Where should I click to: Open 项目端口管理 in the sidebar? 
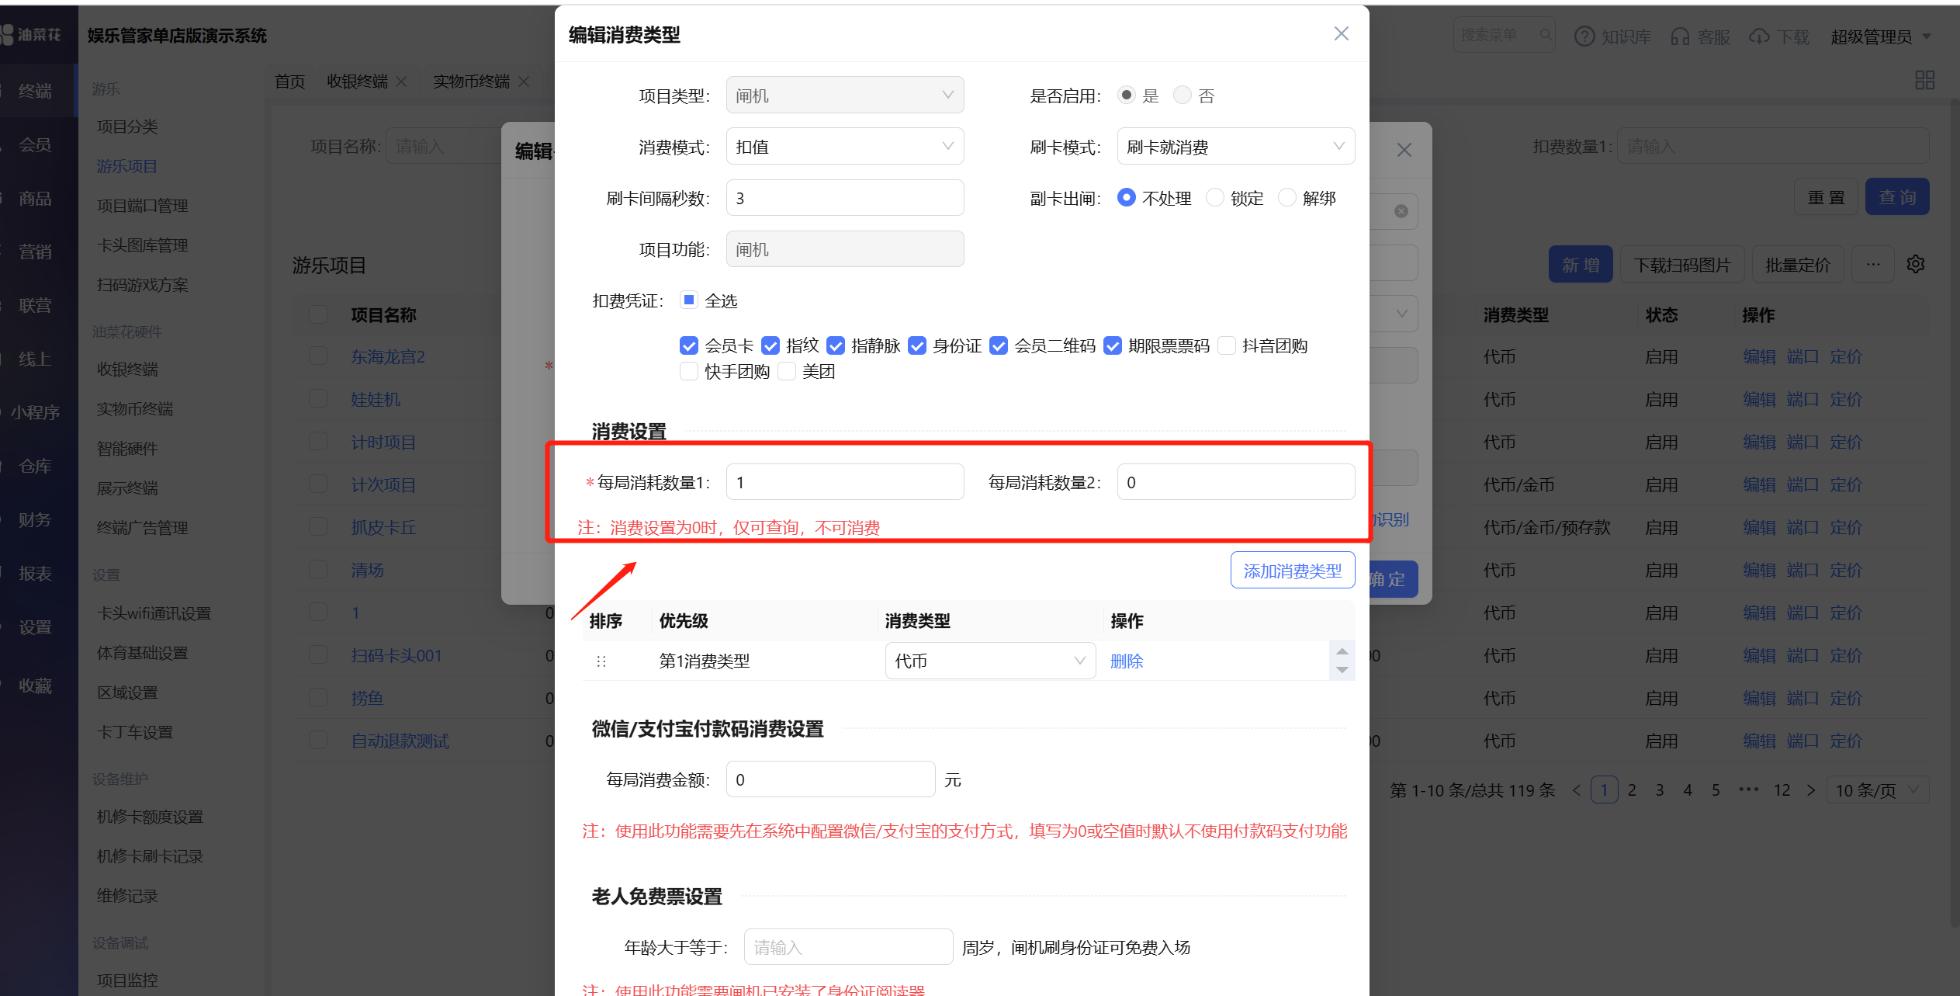(142, 206)
